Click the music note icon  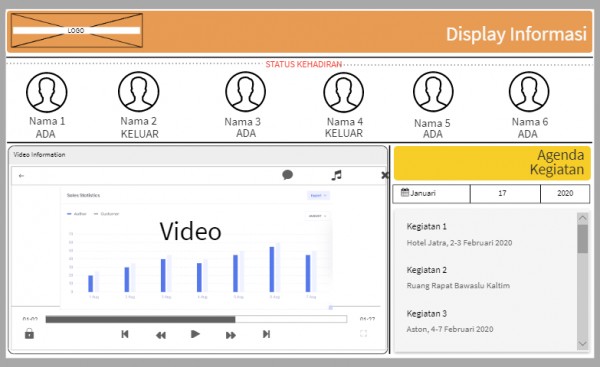click(336, 175)
